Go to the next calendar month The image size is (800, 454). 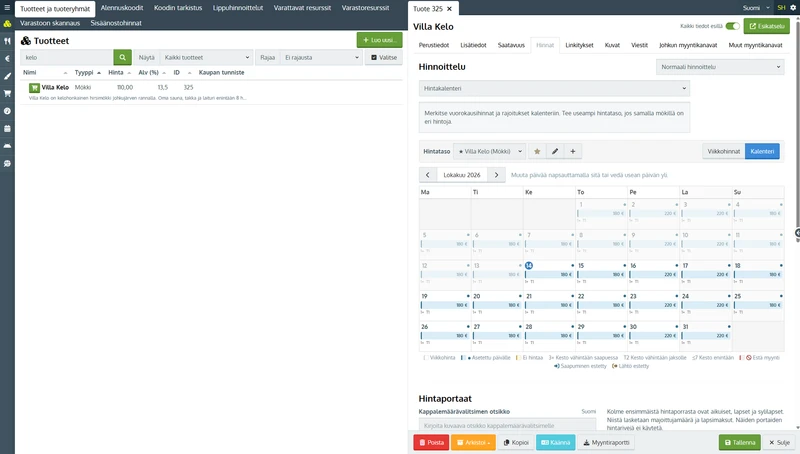click(496, 175)
